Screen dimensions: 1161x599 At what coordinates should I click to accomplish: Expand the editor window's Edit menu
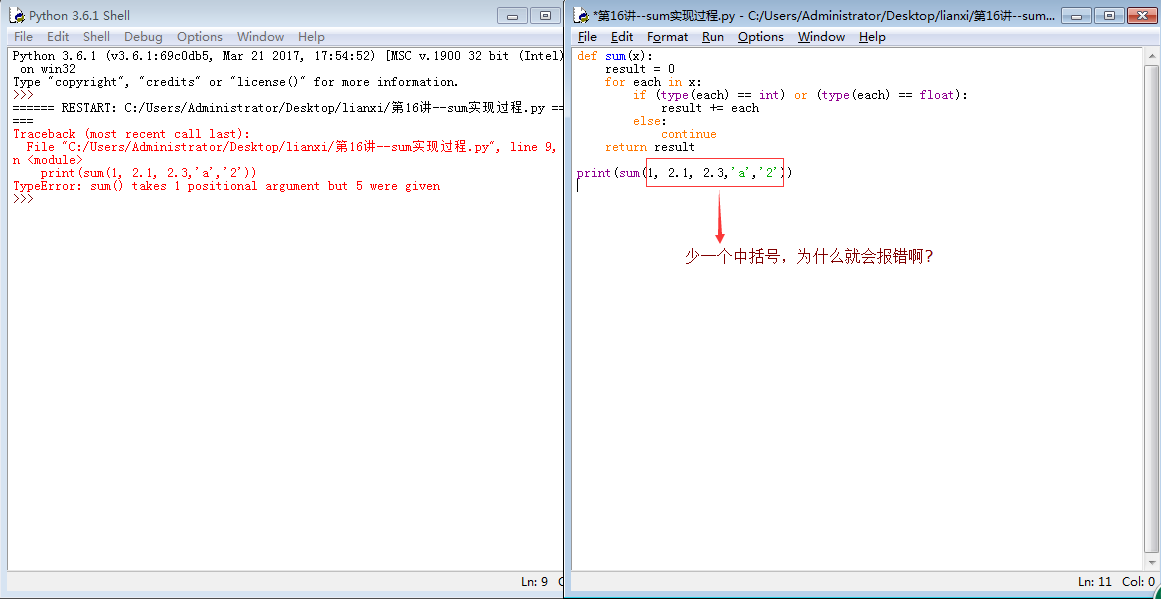621,37
